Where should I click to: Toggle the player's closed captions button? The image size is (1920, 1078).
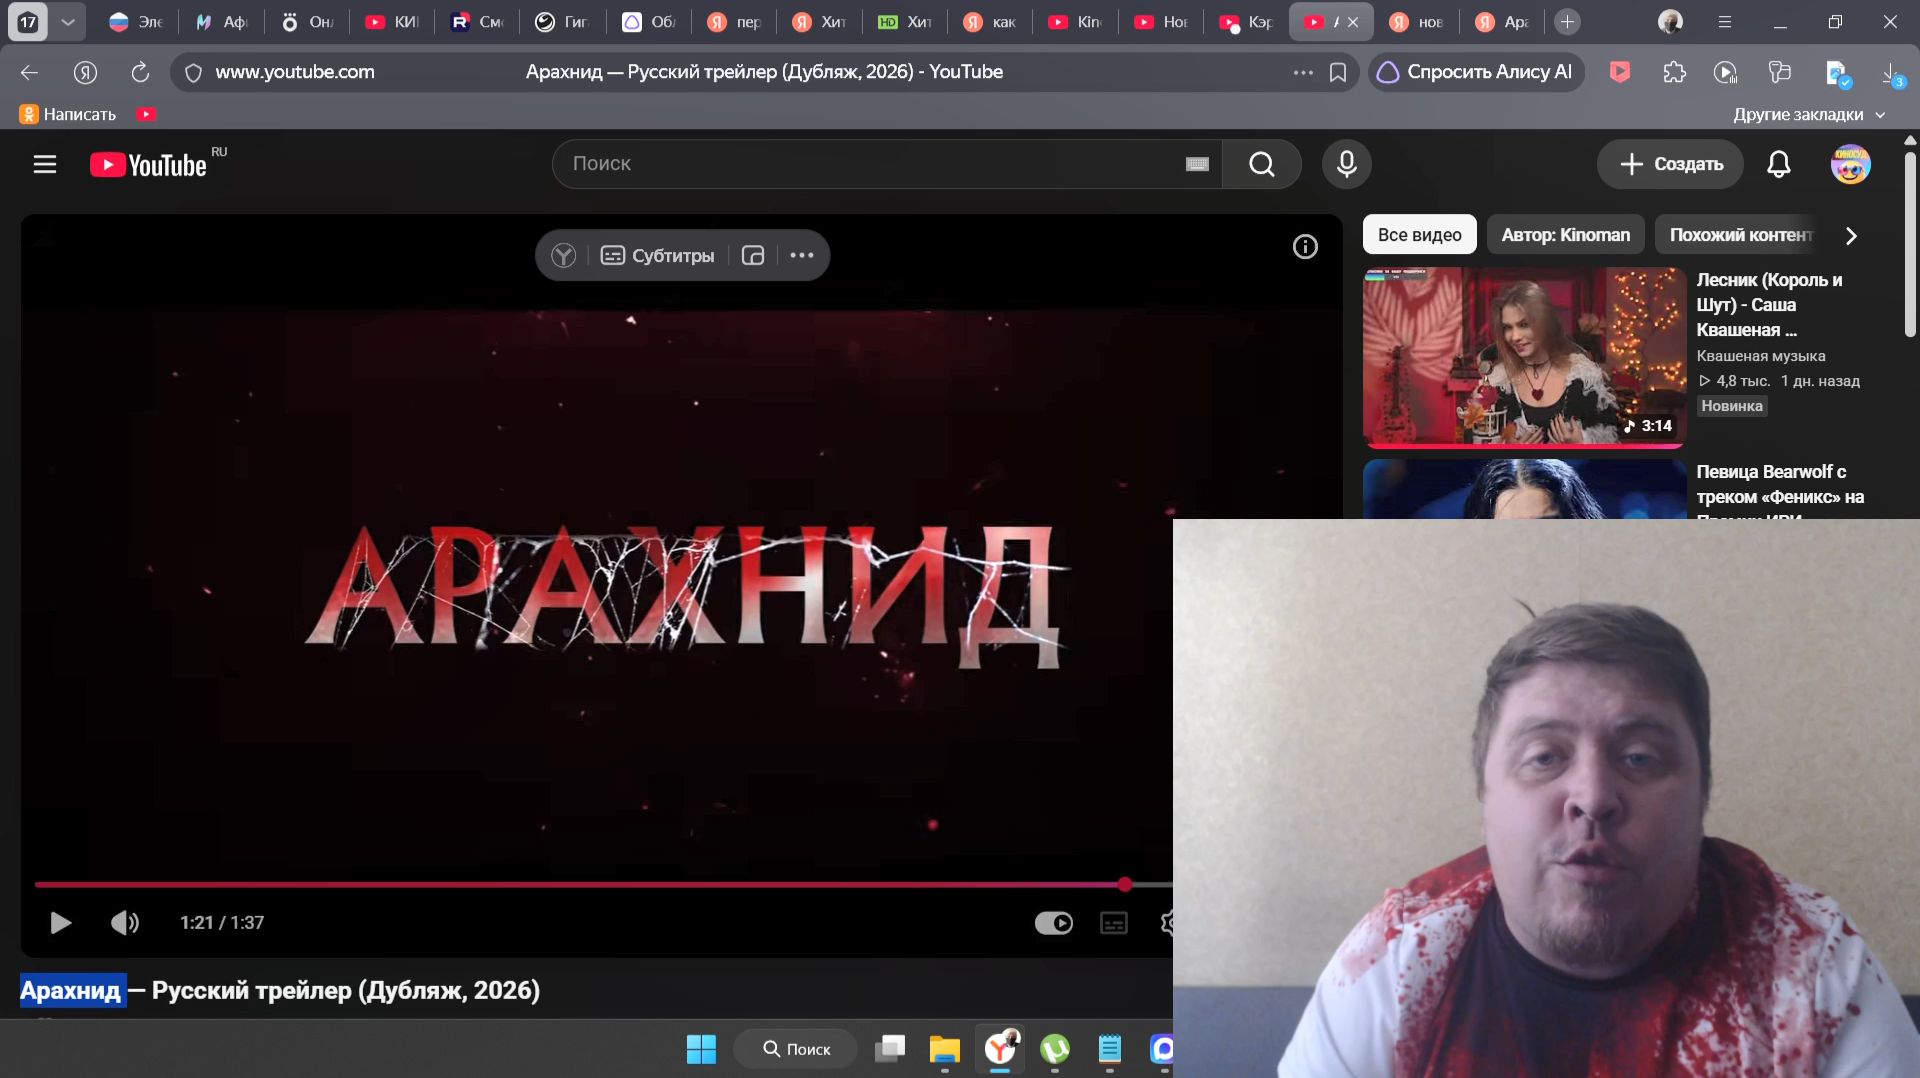(1114, 923)
